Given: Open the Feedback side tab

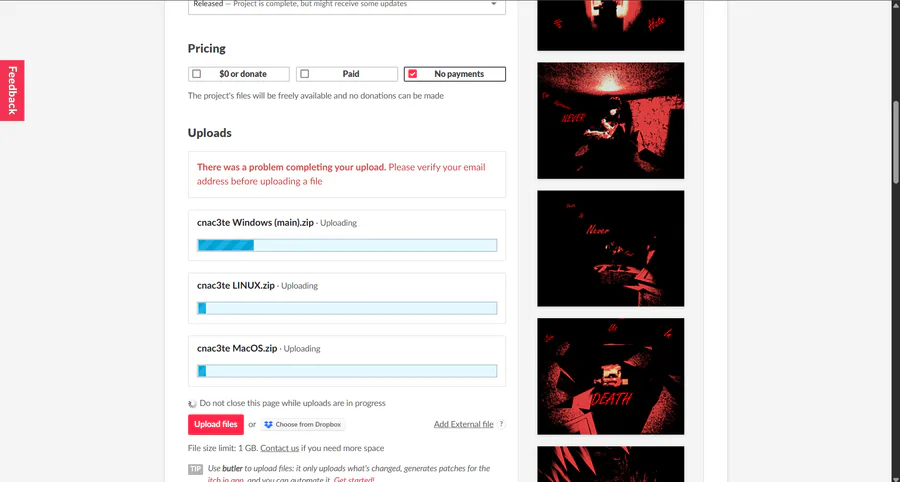Looking at the screenshot, I should tap(12, 90).
